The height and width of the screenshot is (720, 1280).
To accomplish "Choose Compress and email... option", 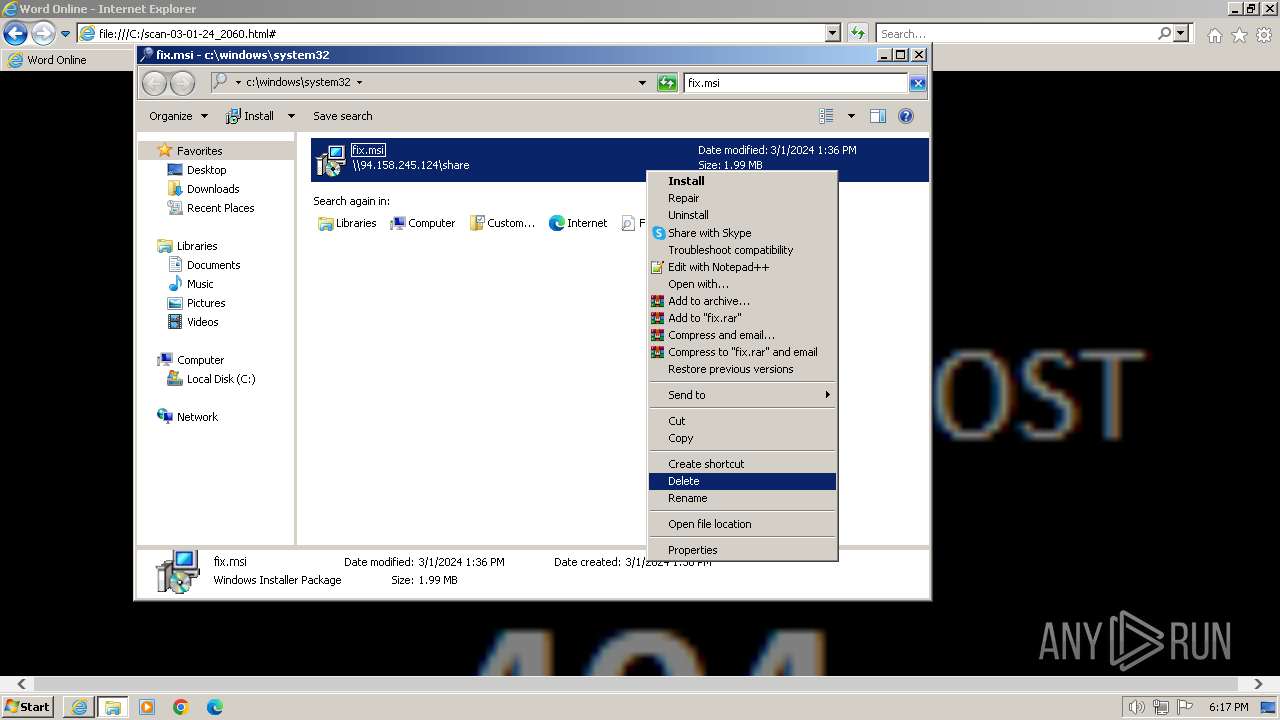I will (x=742, y=335).
